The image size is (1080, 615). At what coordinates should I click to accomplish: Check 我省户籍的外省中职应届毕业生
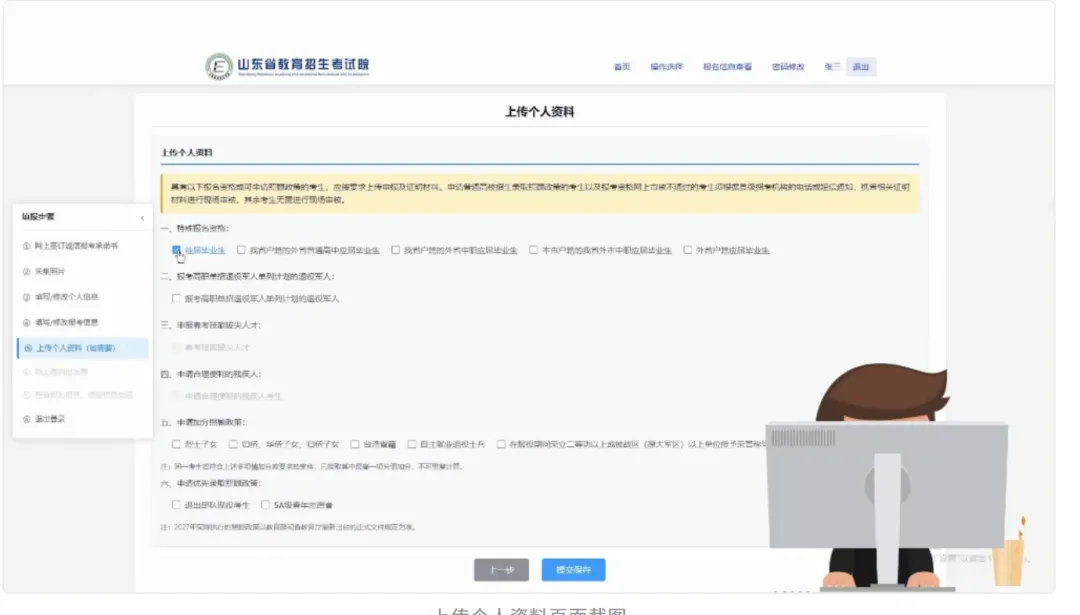395,250
